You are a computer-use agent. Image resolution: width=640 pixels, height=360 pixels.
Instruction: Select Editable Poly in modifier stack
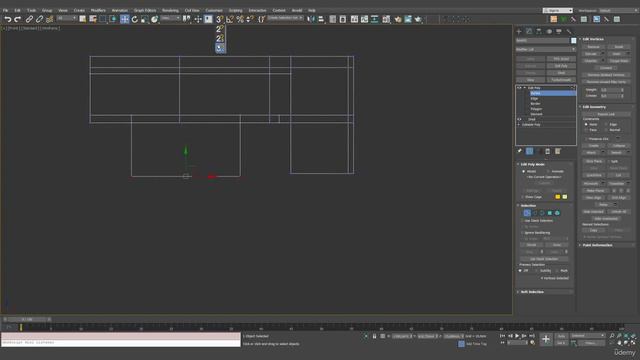pyautogui.click(x=531, y=124)
